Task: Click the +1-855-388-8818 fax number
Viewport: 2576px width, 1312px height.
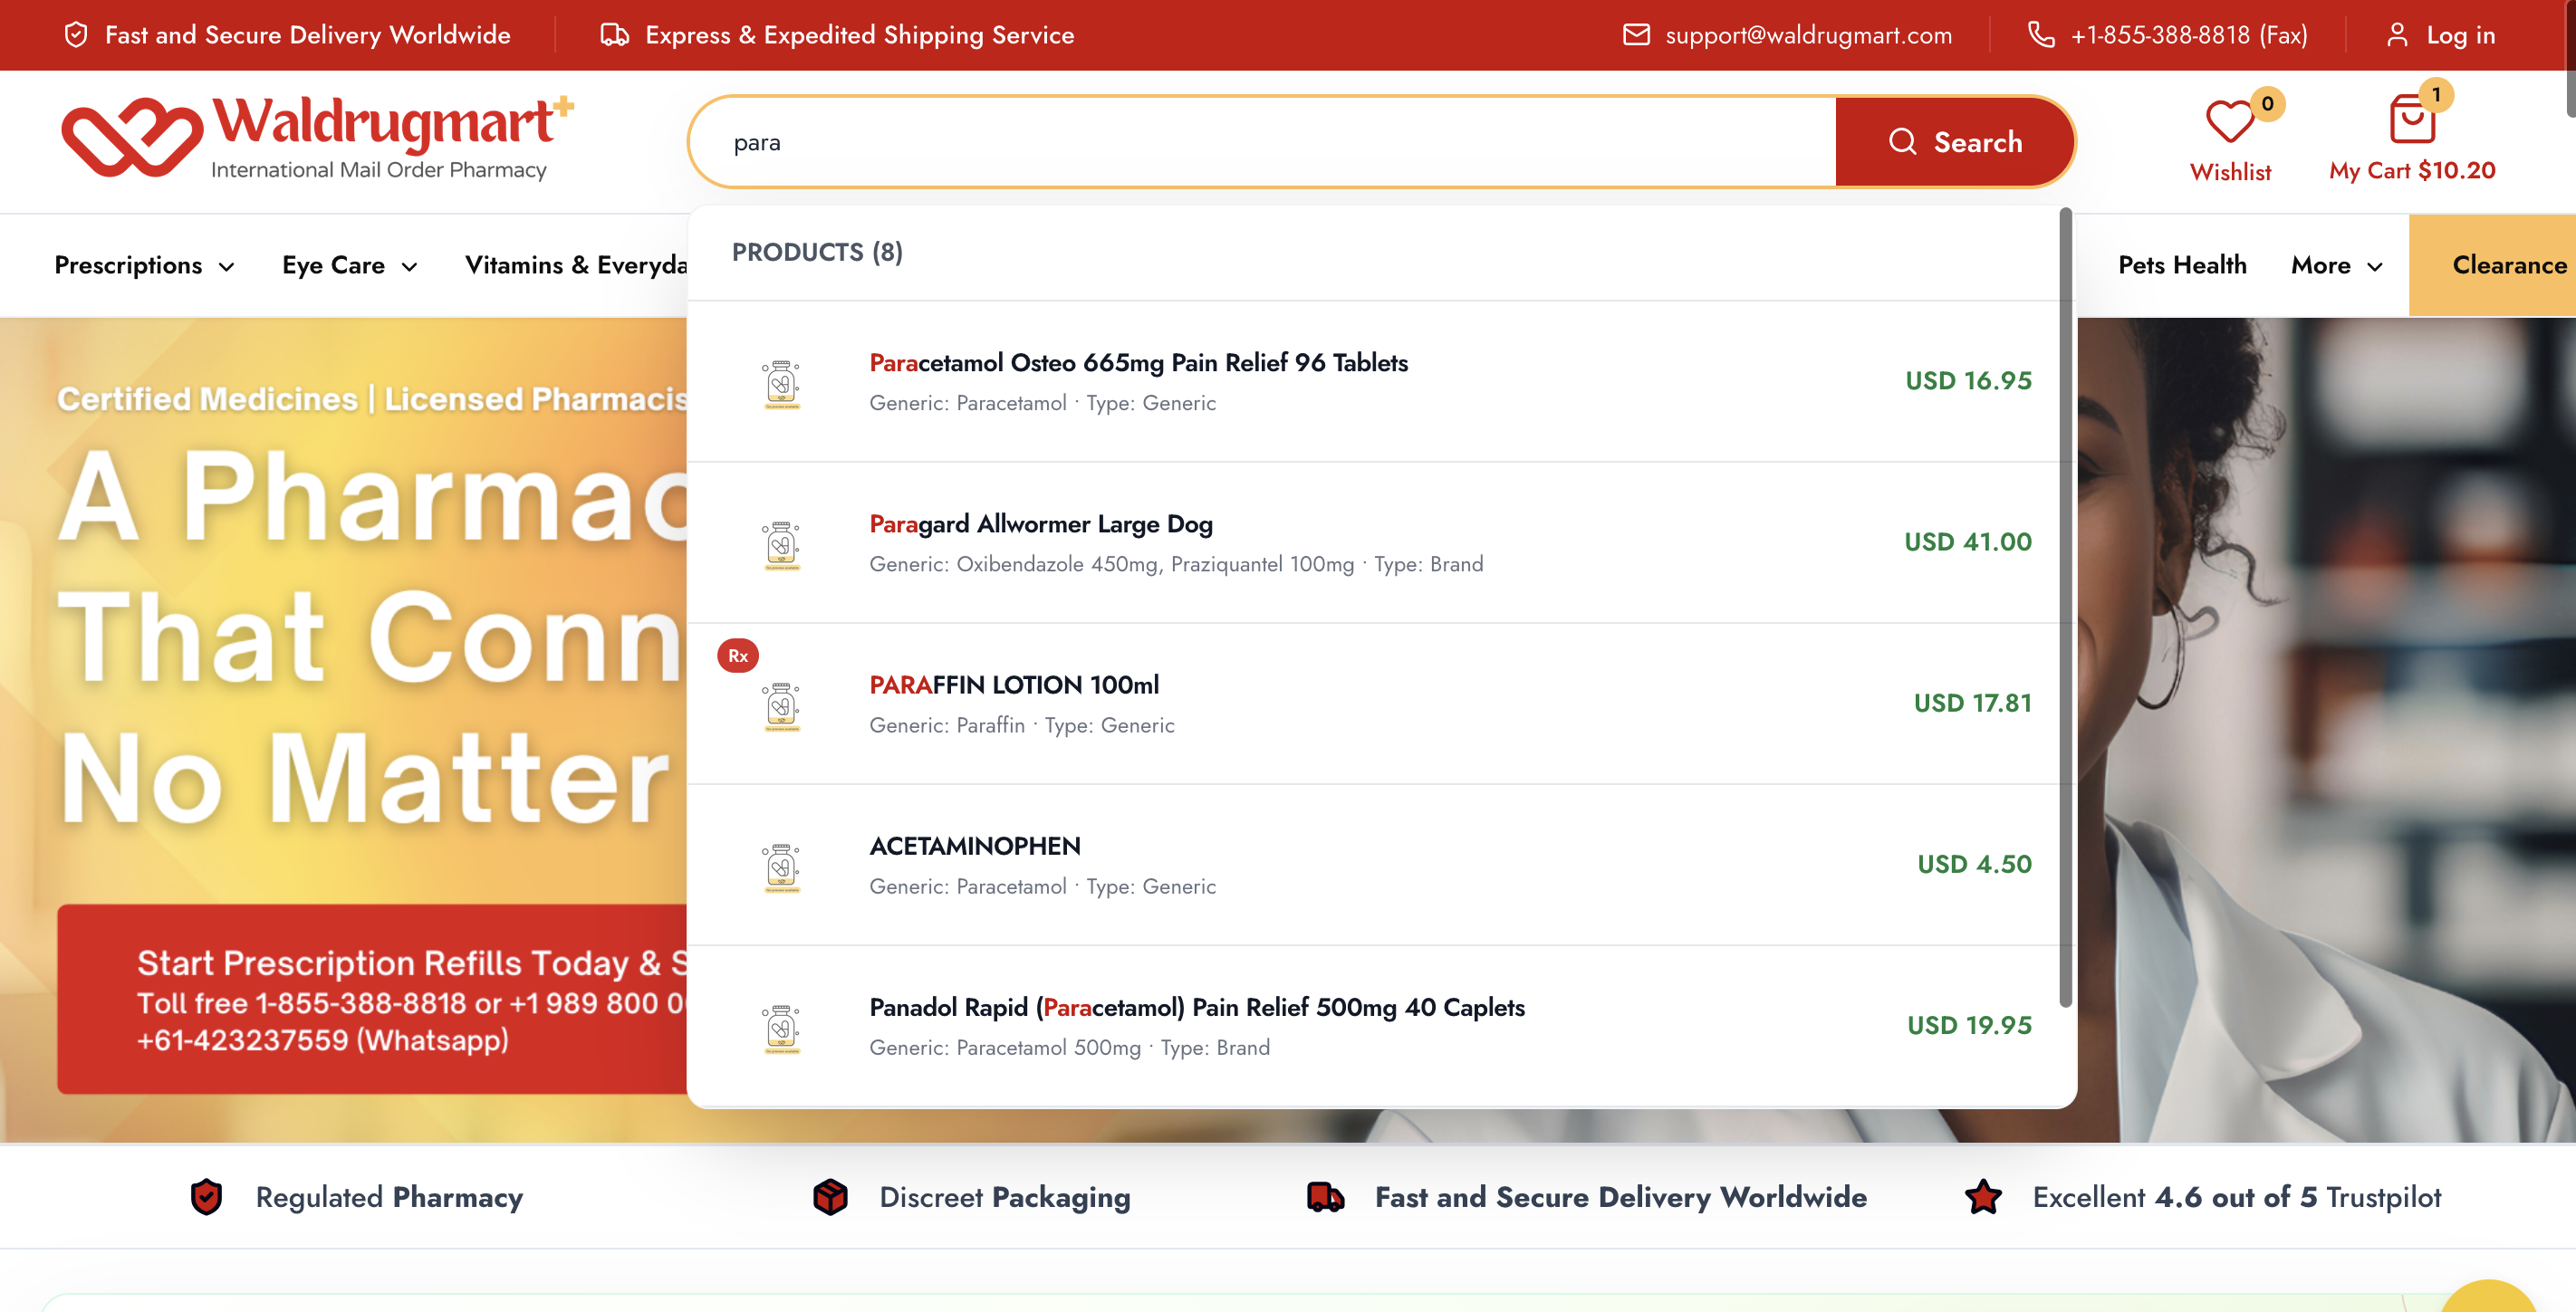Action: (x=2188, y=35)
